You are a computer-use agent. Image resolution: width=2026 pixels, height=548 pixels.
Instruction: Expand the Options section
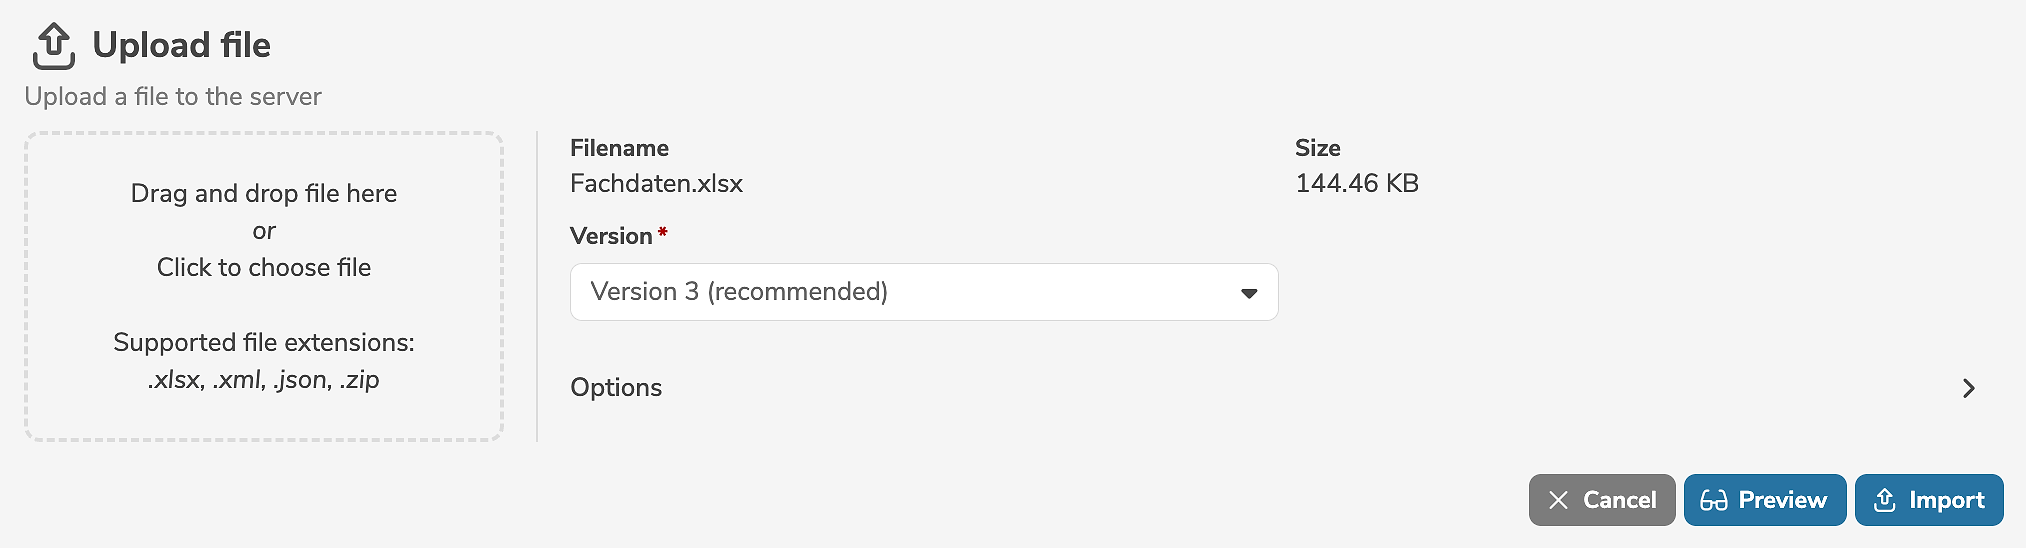616,388
